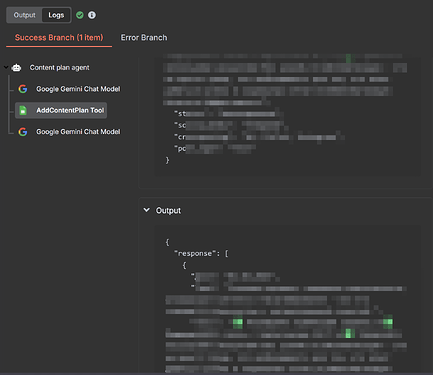Click the Content plan agent robot icon

coord(16,68)
